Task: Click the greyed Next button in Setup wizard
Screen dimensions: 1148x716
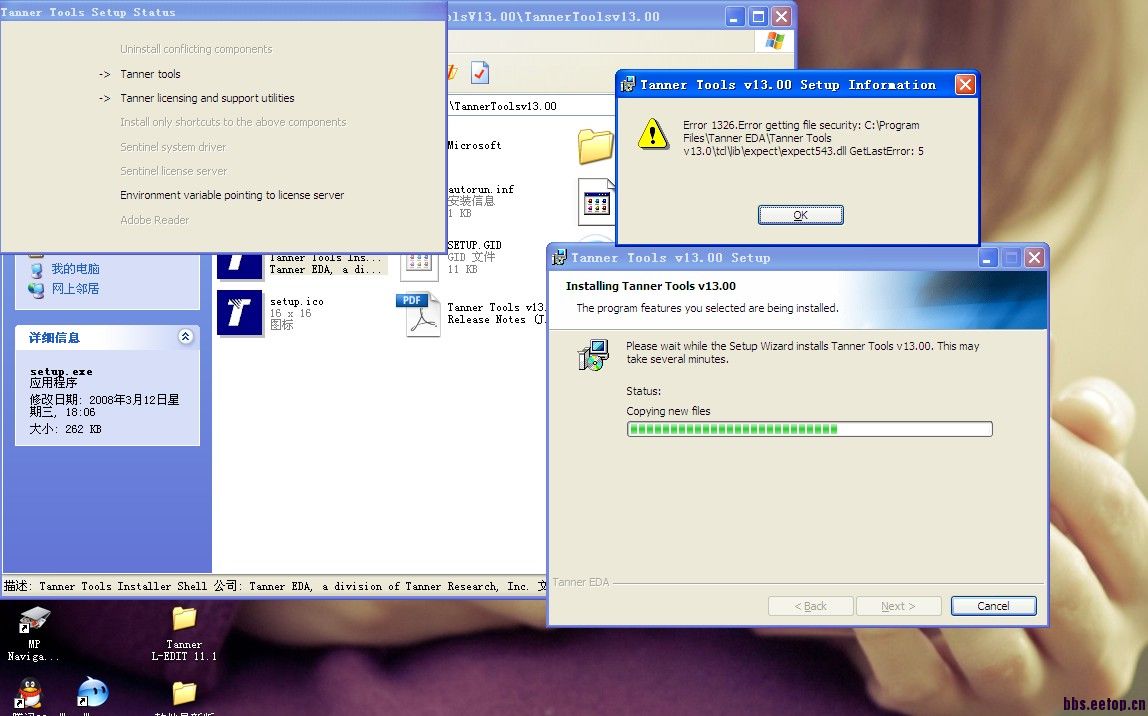Action: 898,606
